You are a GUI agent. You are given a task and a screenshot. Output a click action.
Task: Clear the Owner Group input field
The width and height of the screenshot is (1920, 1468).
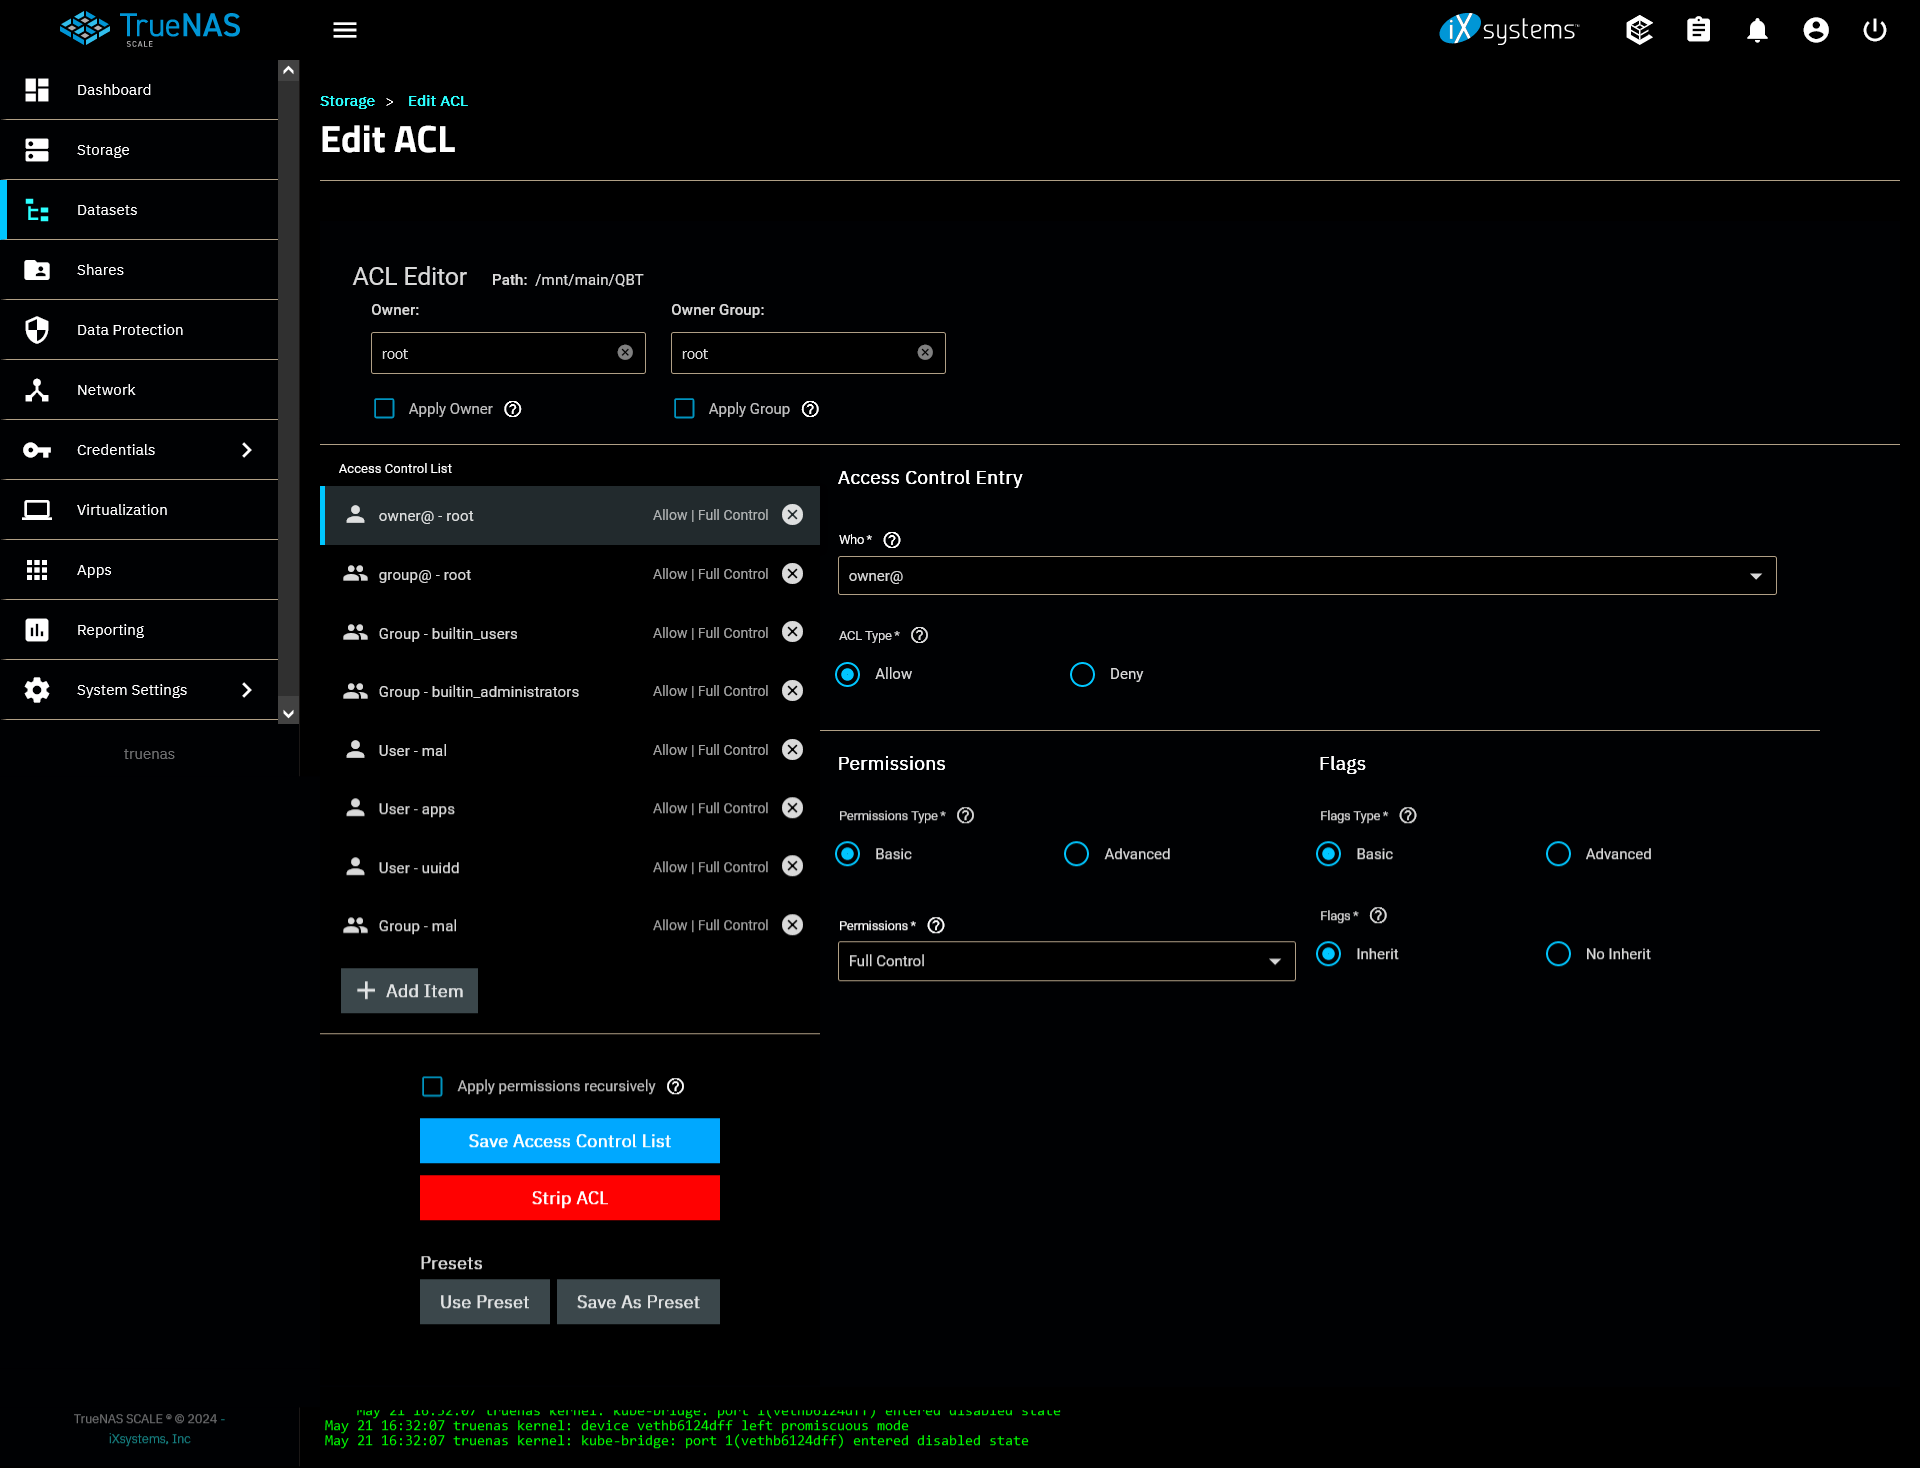[x=923, y=352]
